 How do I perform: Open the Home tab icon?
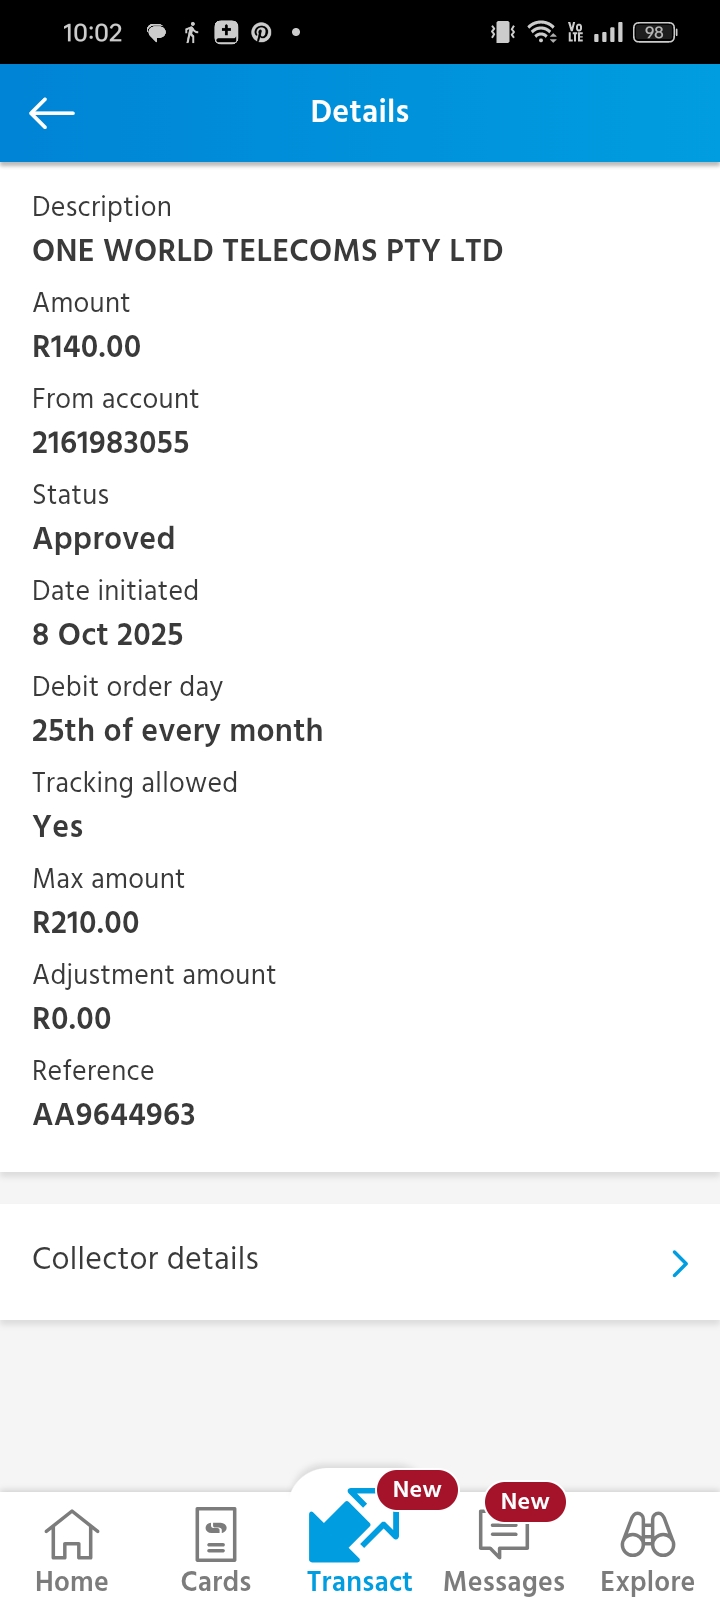point(72,1534)
